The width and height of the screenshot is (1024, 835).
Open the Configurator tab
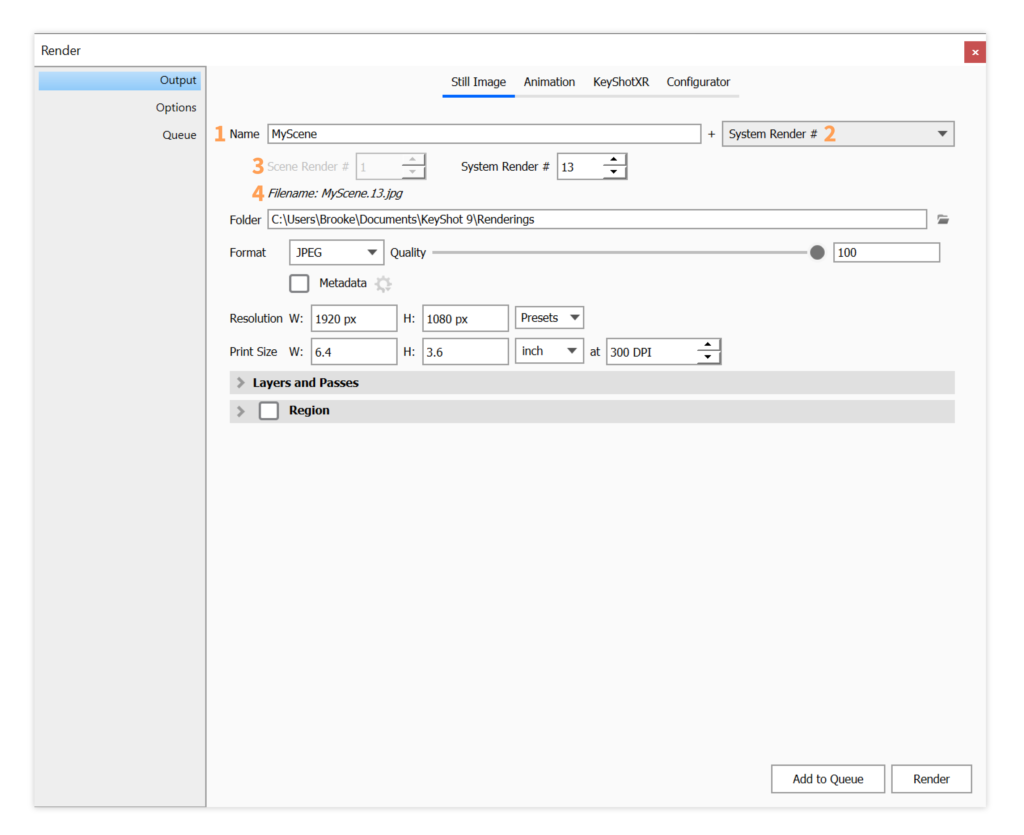point(698,82)
